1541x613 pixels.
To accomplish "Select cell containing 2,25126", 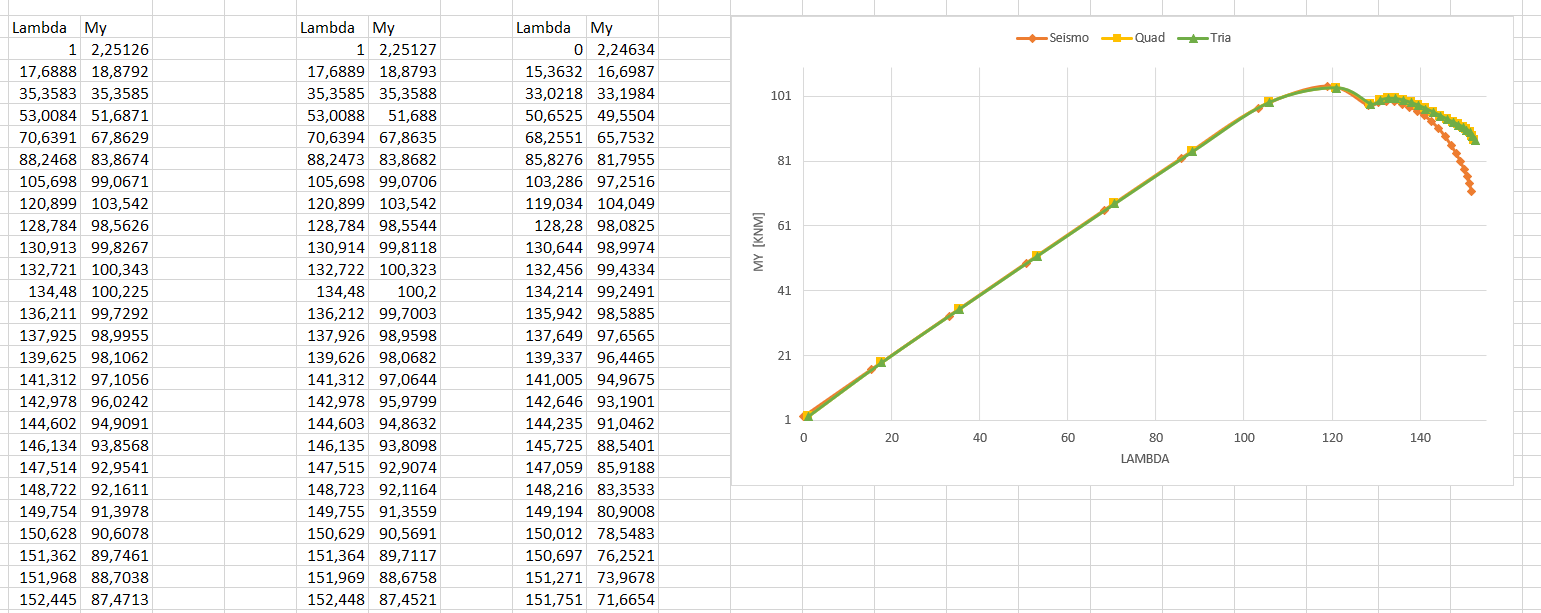I will pyautogui.click(x=117, y=50).
